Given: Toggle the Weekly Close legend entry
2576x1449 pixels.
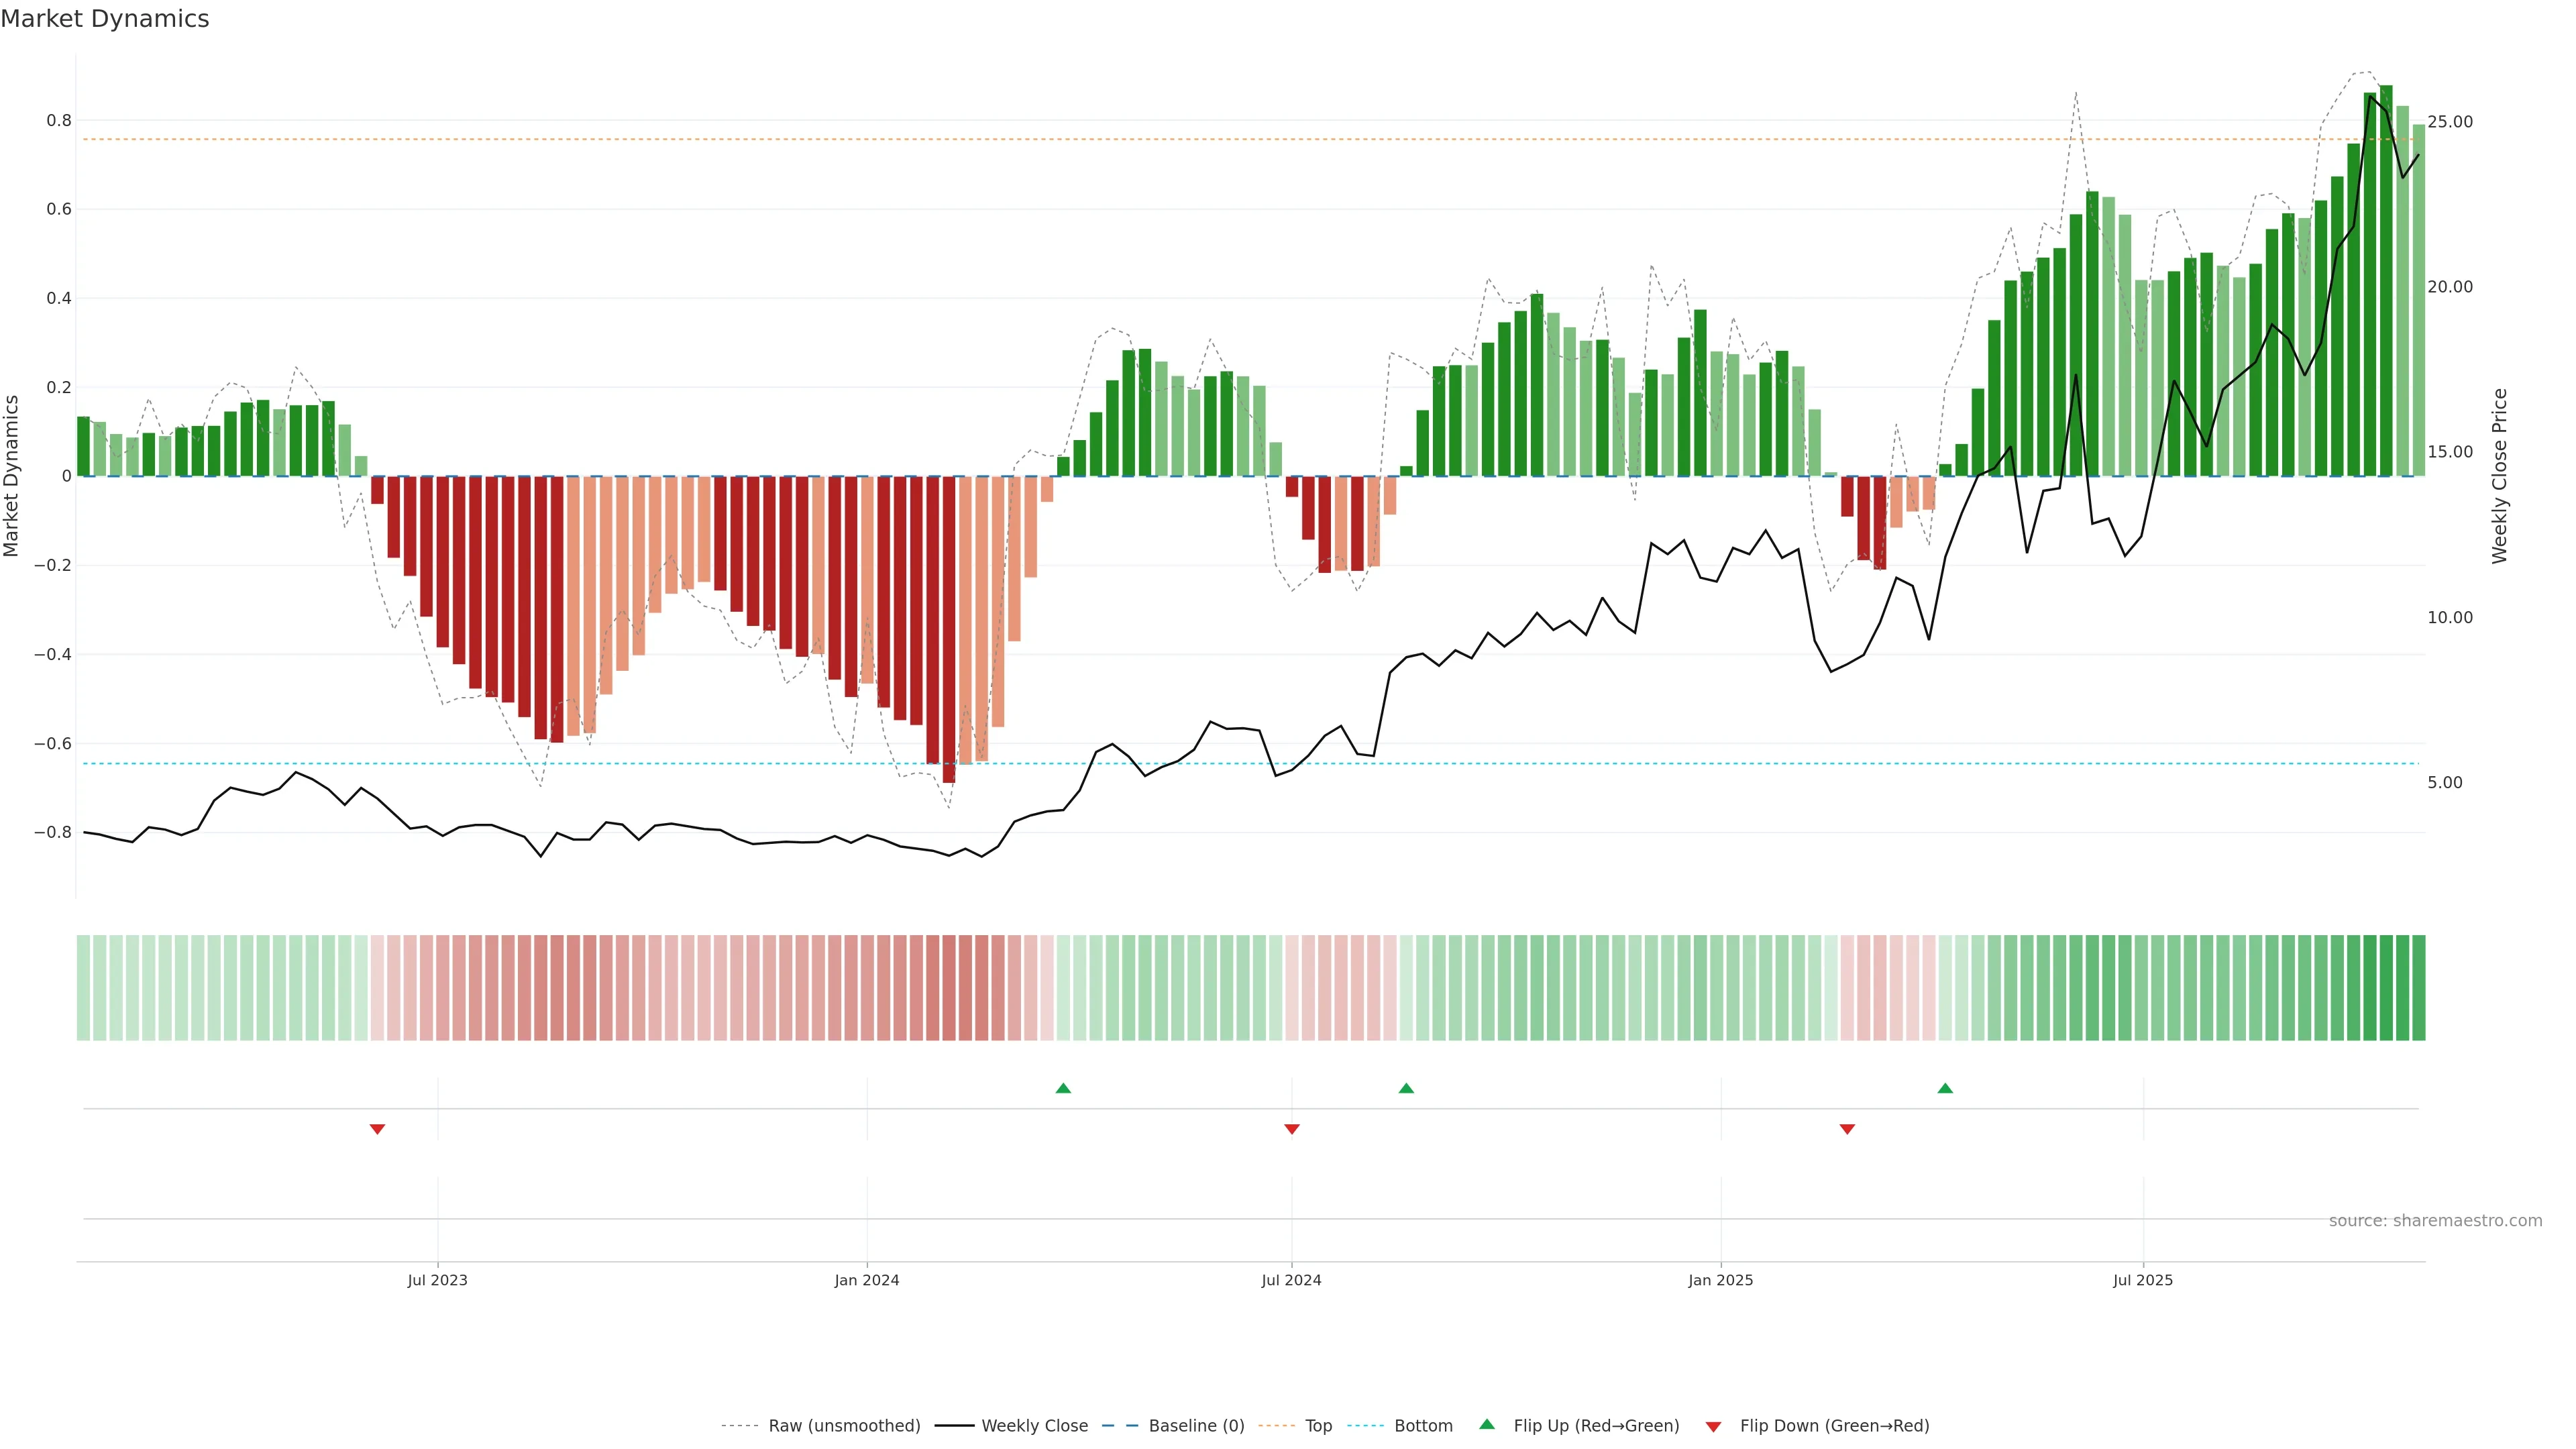Looking at the screenshot, I should point(1034,1426).
